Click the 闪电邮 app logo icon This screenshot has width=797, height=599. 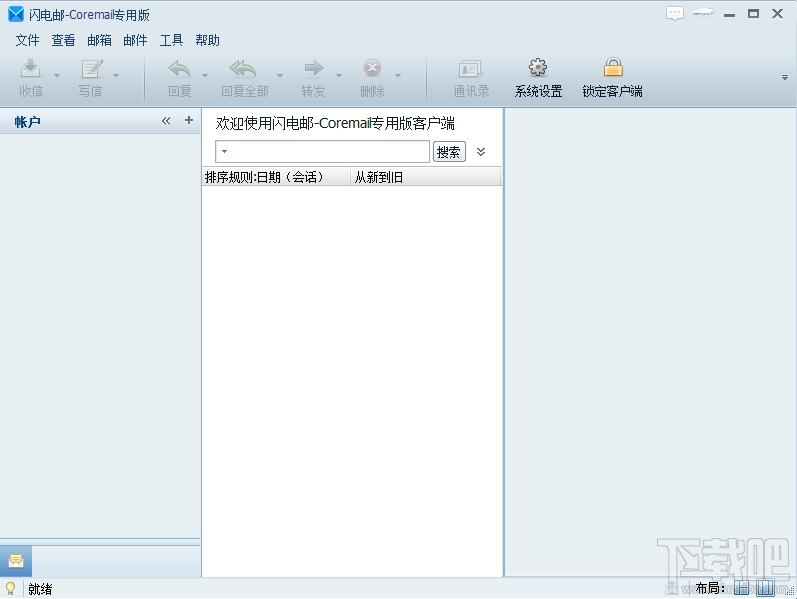click(x=16, y=14)
